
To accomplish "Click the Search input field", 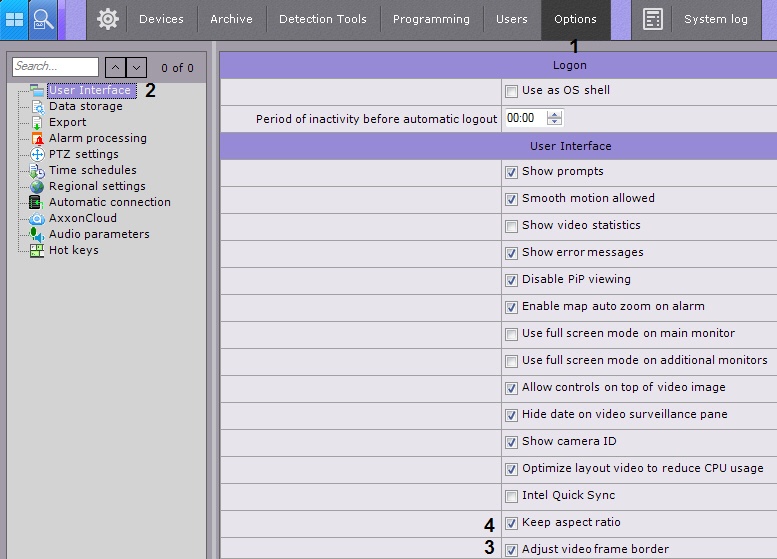I will pos(55,67).
